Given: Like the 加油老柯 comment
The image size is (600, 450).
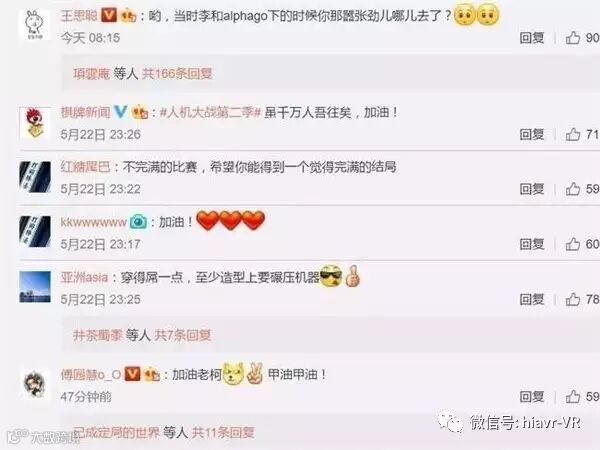Looking at the screenshot, I should [x=573, y=396].
